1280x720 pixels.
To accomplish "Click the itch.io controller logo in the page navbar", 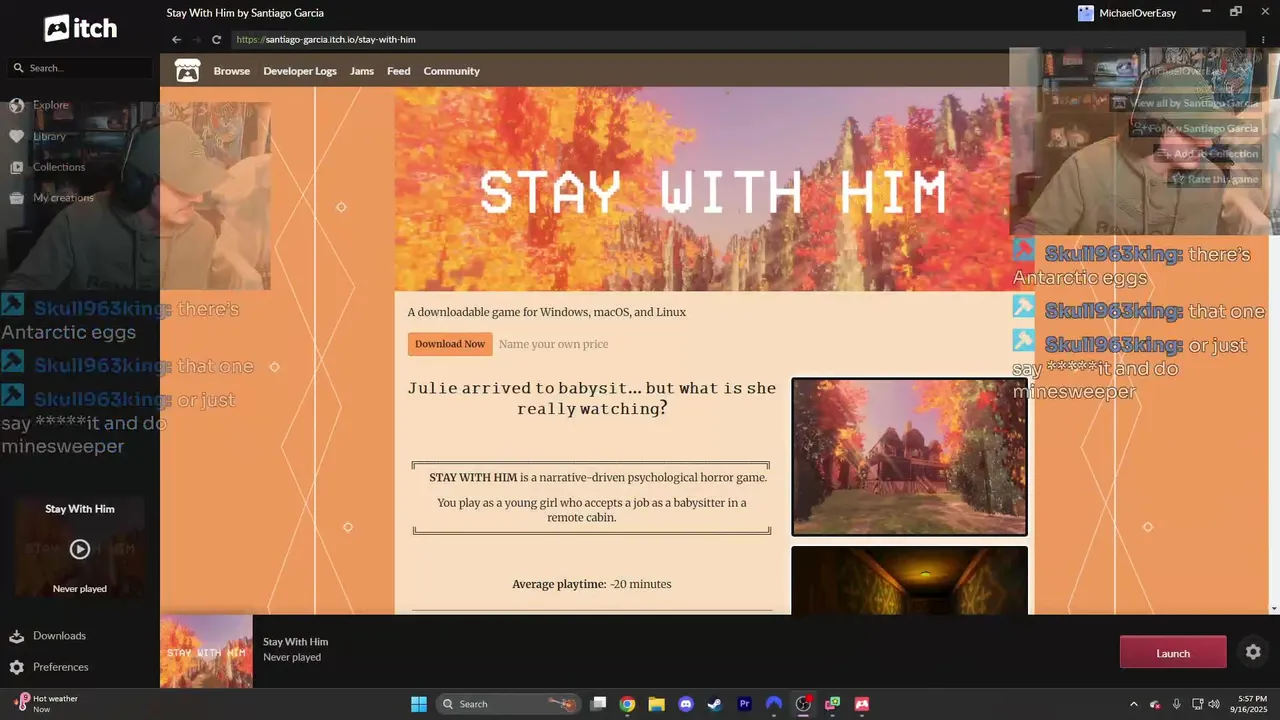I will click(x=187, y=71).
